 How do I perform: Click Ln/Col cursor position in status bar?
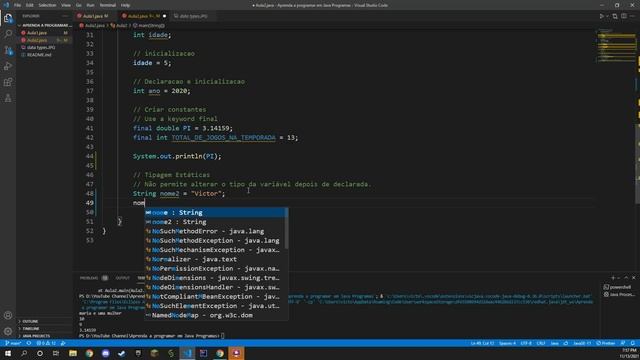[482, 343]
